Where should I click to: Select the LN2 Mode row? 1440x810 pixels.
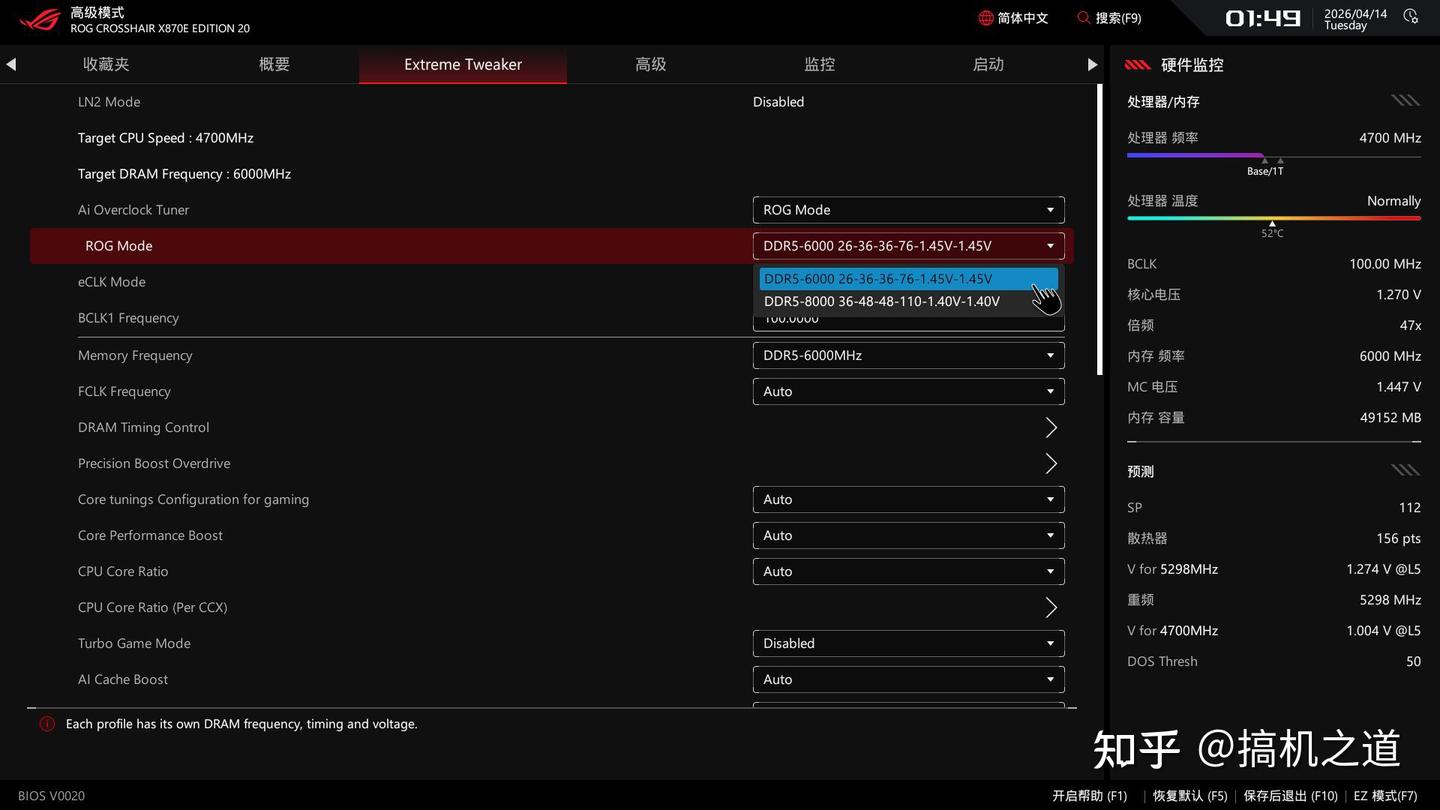pos(551,102)
